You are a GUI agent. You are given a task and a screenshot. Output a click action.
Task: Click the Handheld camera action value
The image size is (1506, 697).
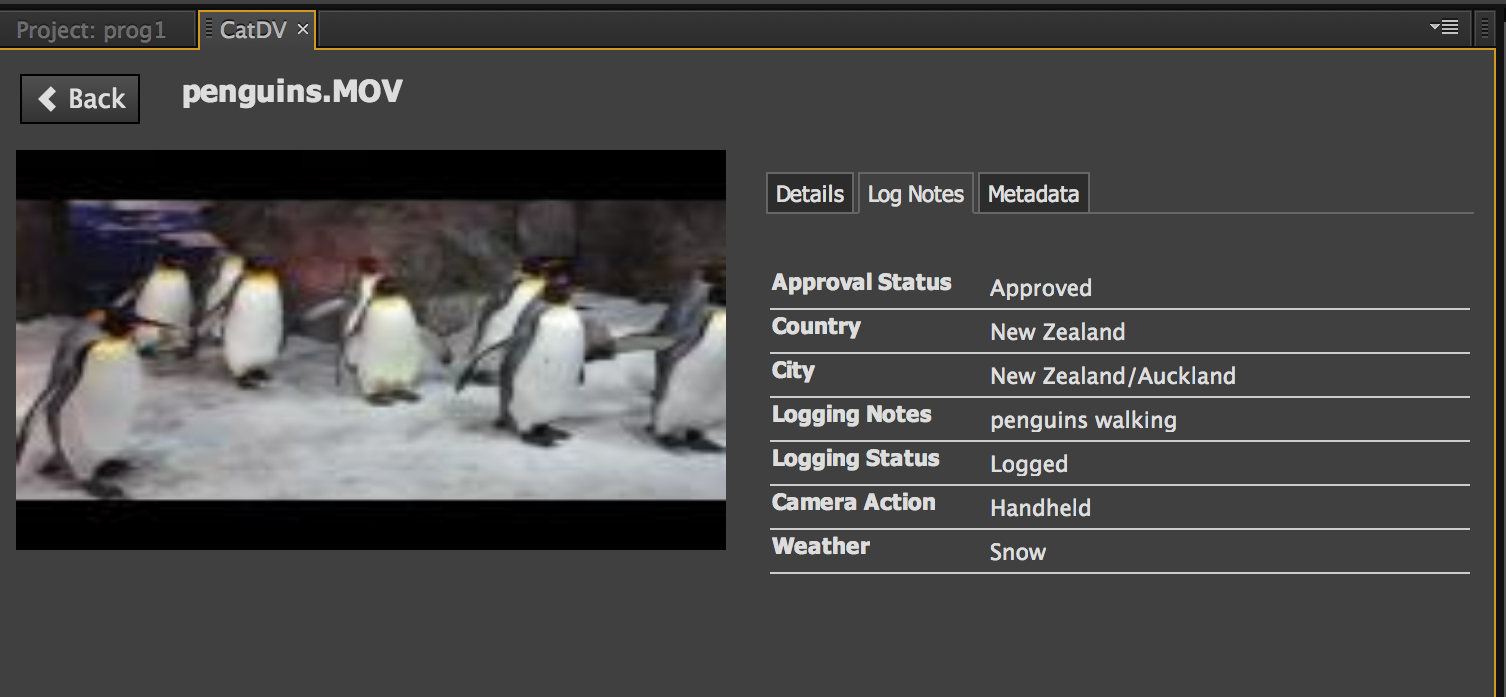point(1040,508)
